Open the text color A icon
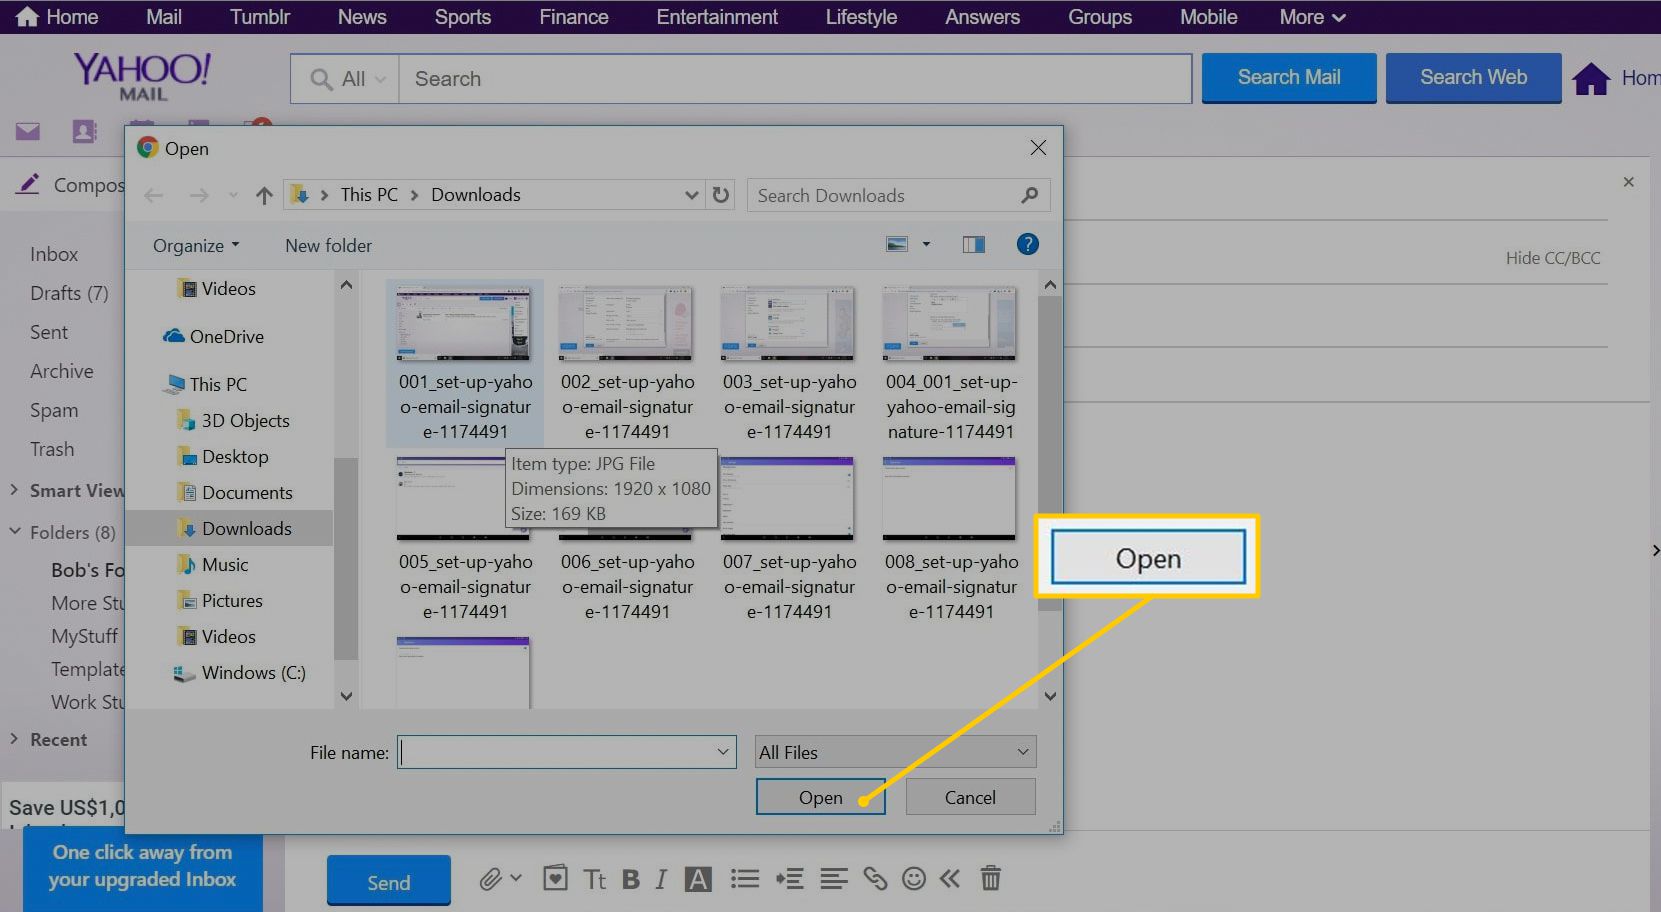Viewport: 1661px width, 912px height. (698, 879)
